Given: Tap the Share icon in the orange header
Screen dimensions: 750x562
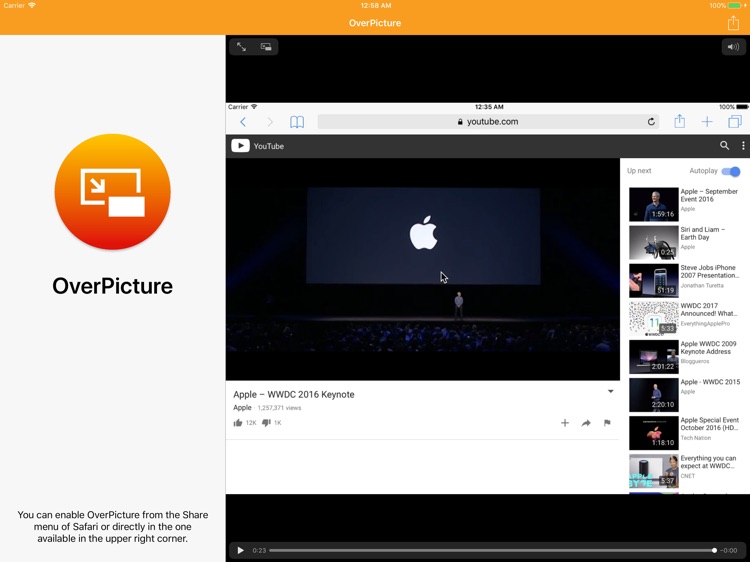Looking at the screenshot, I should (733, 22).
